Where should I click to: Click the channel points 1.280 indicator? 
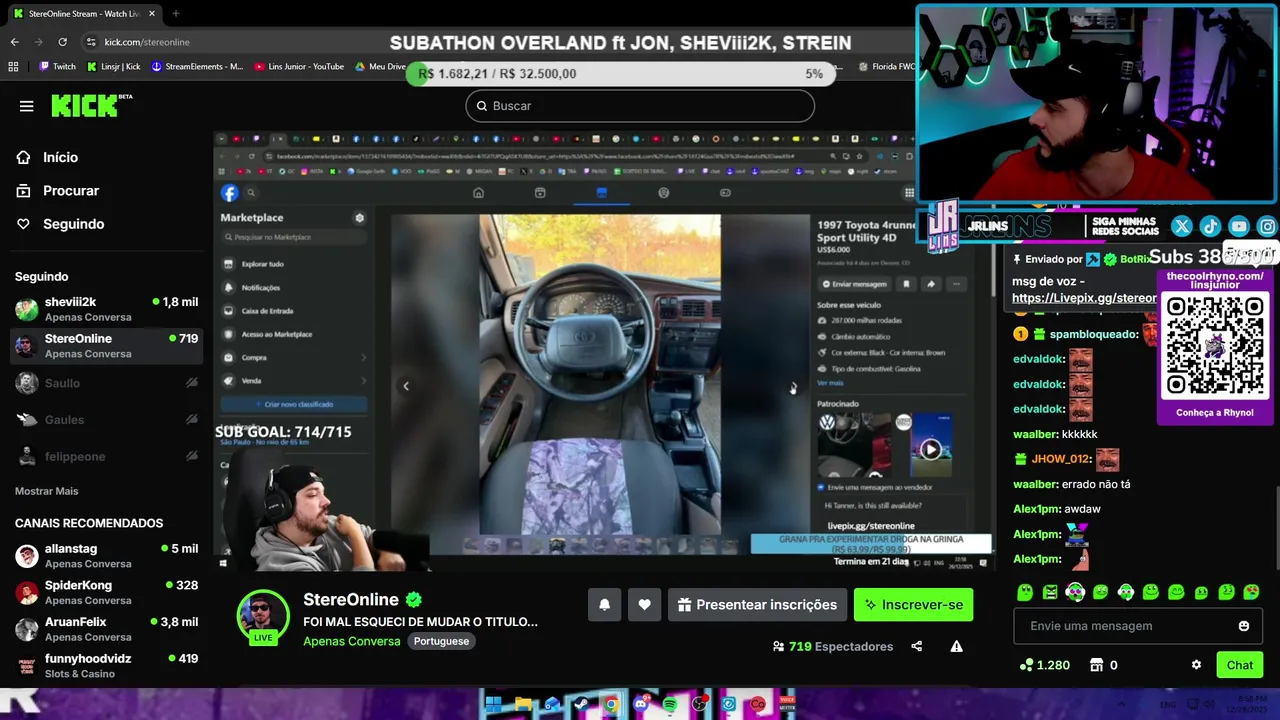(x=1045, y=665)
